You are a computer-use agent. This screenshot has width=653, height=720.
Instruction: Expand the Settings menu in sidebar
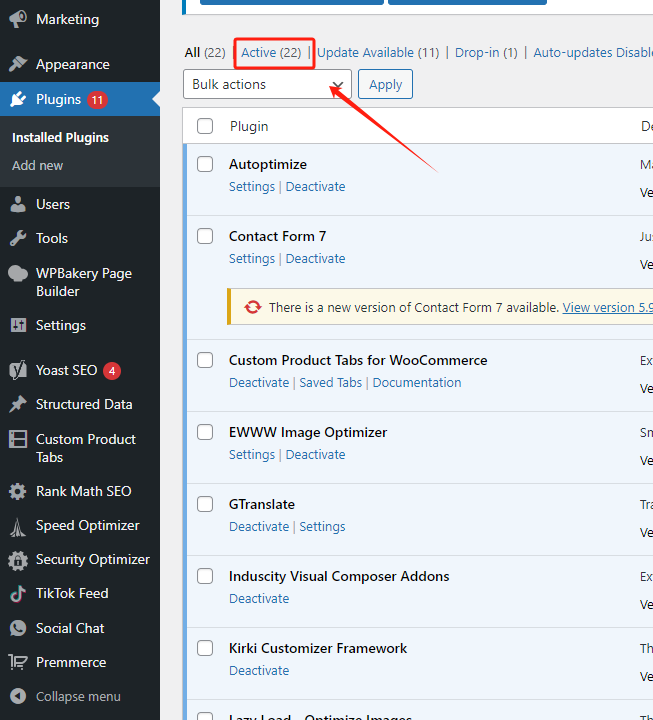[60, 325]
